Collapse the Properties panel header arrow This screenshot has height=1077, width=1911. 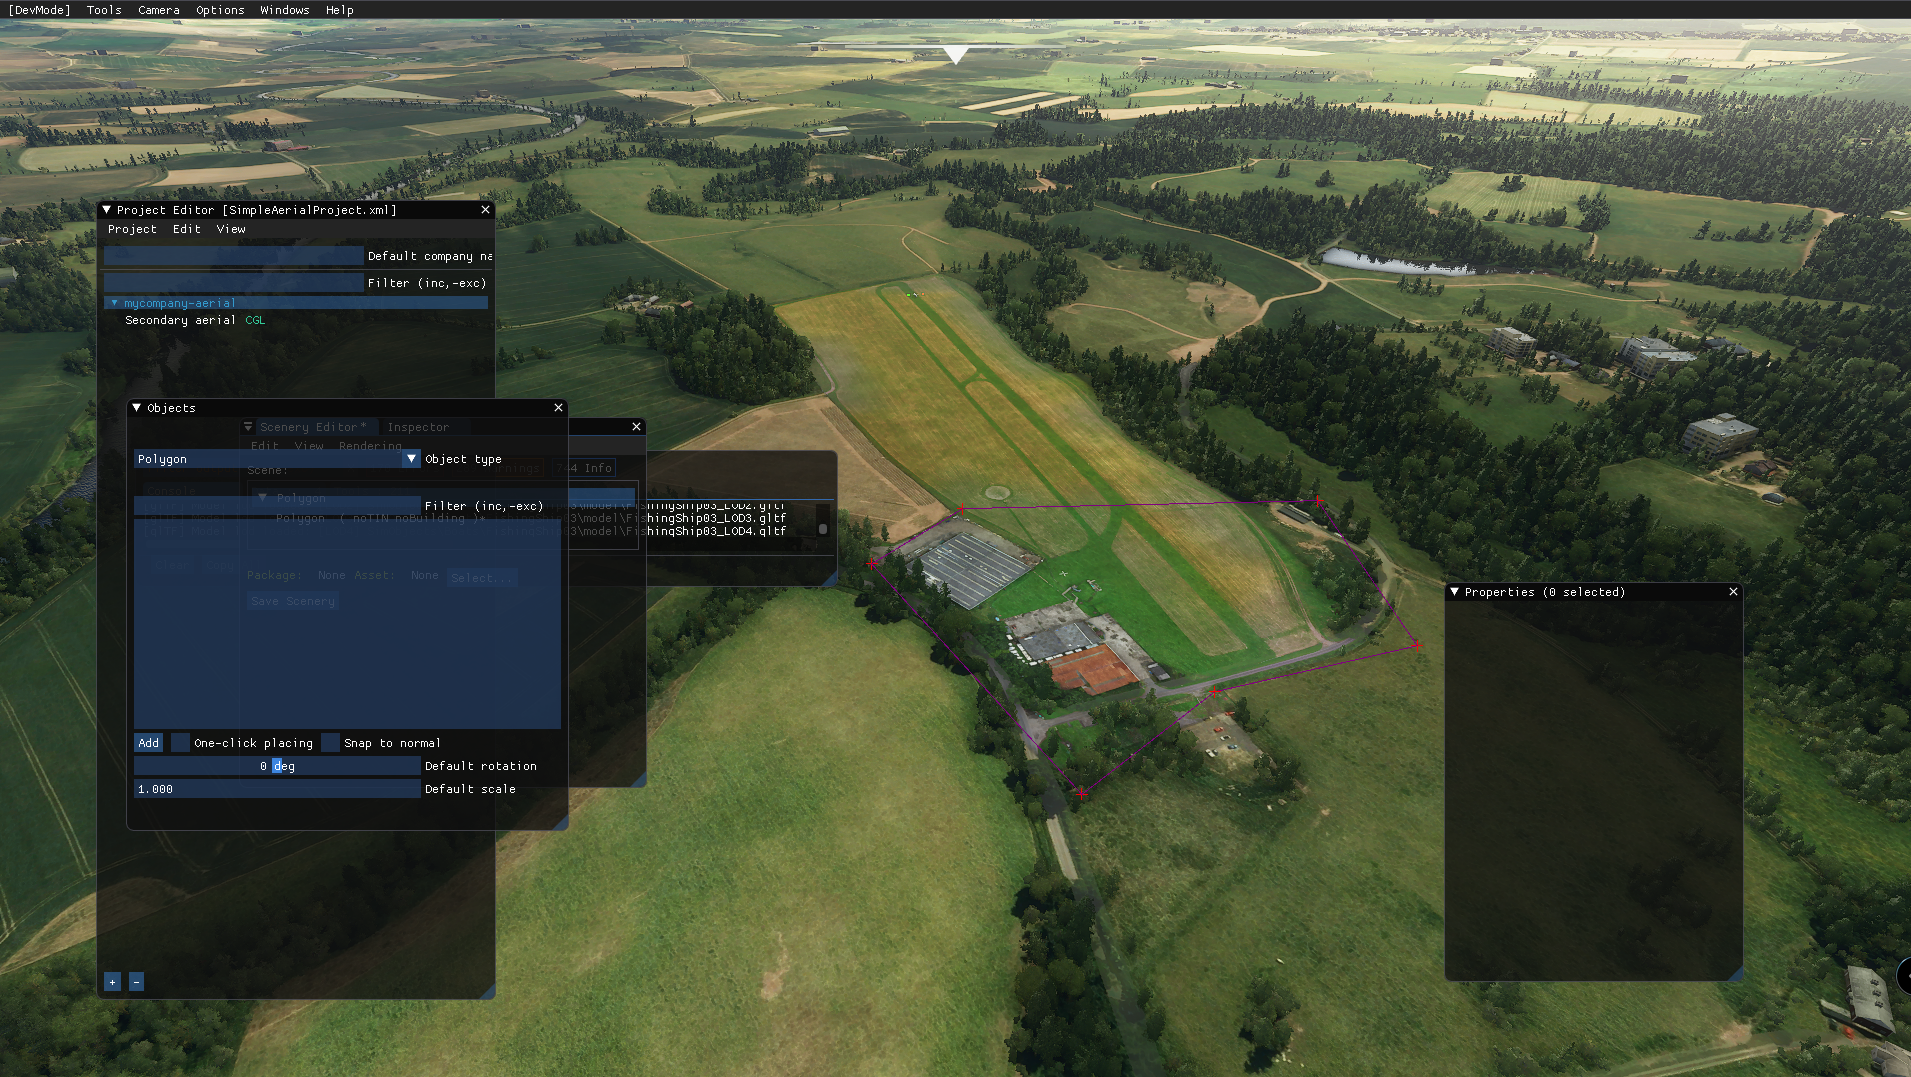pyautogui.click(x=1454, y=592)
